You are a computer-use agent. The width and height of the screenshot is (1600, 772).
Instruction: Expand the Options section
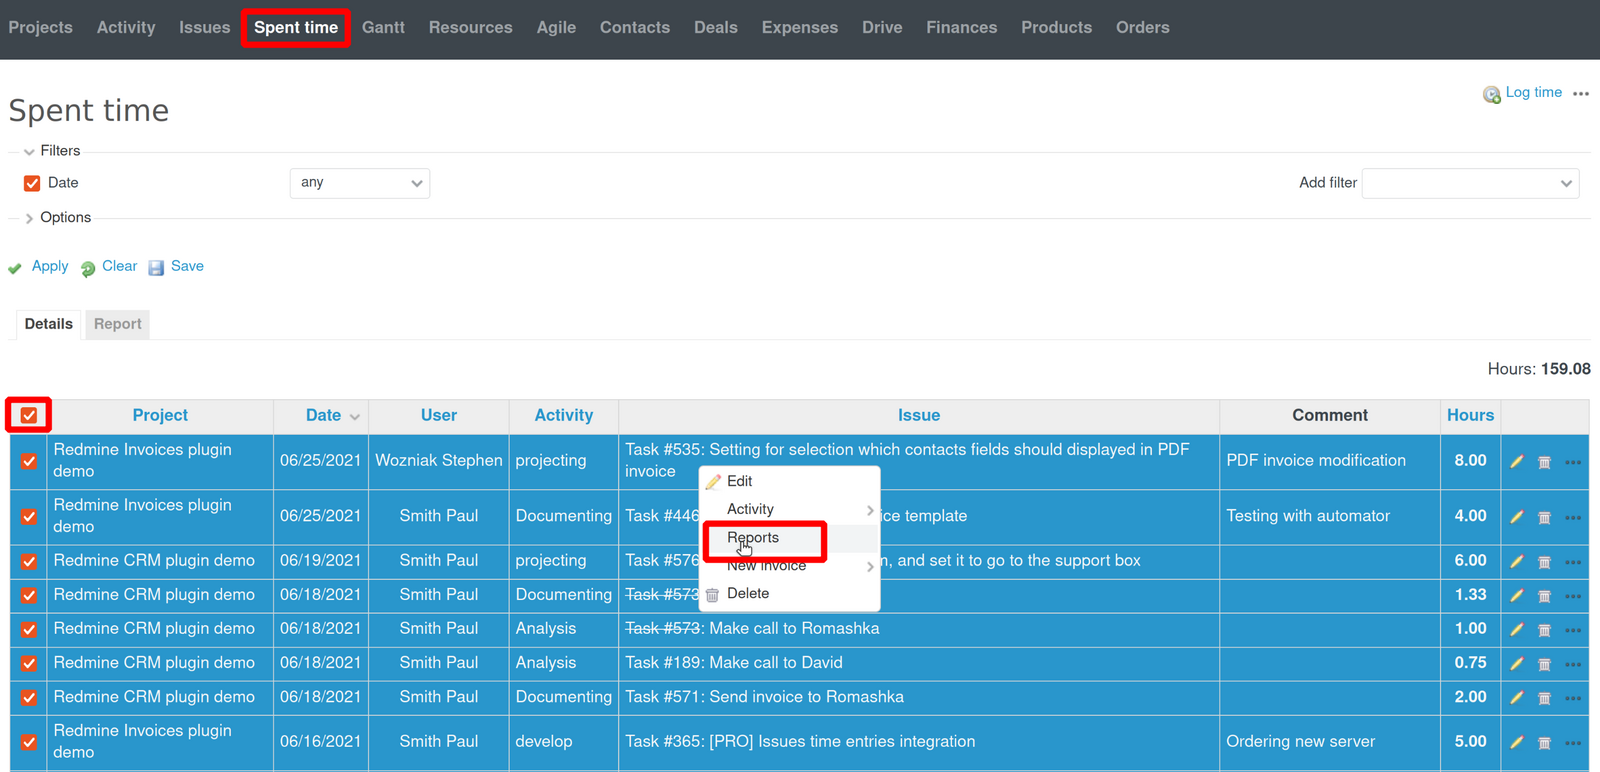(65, 218)
